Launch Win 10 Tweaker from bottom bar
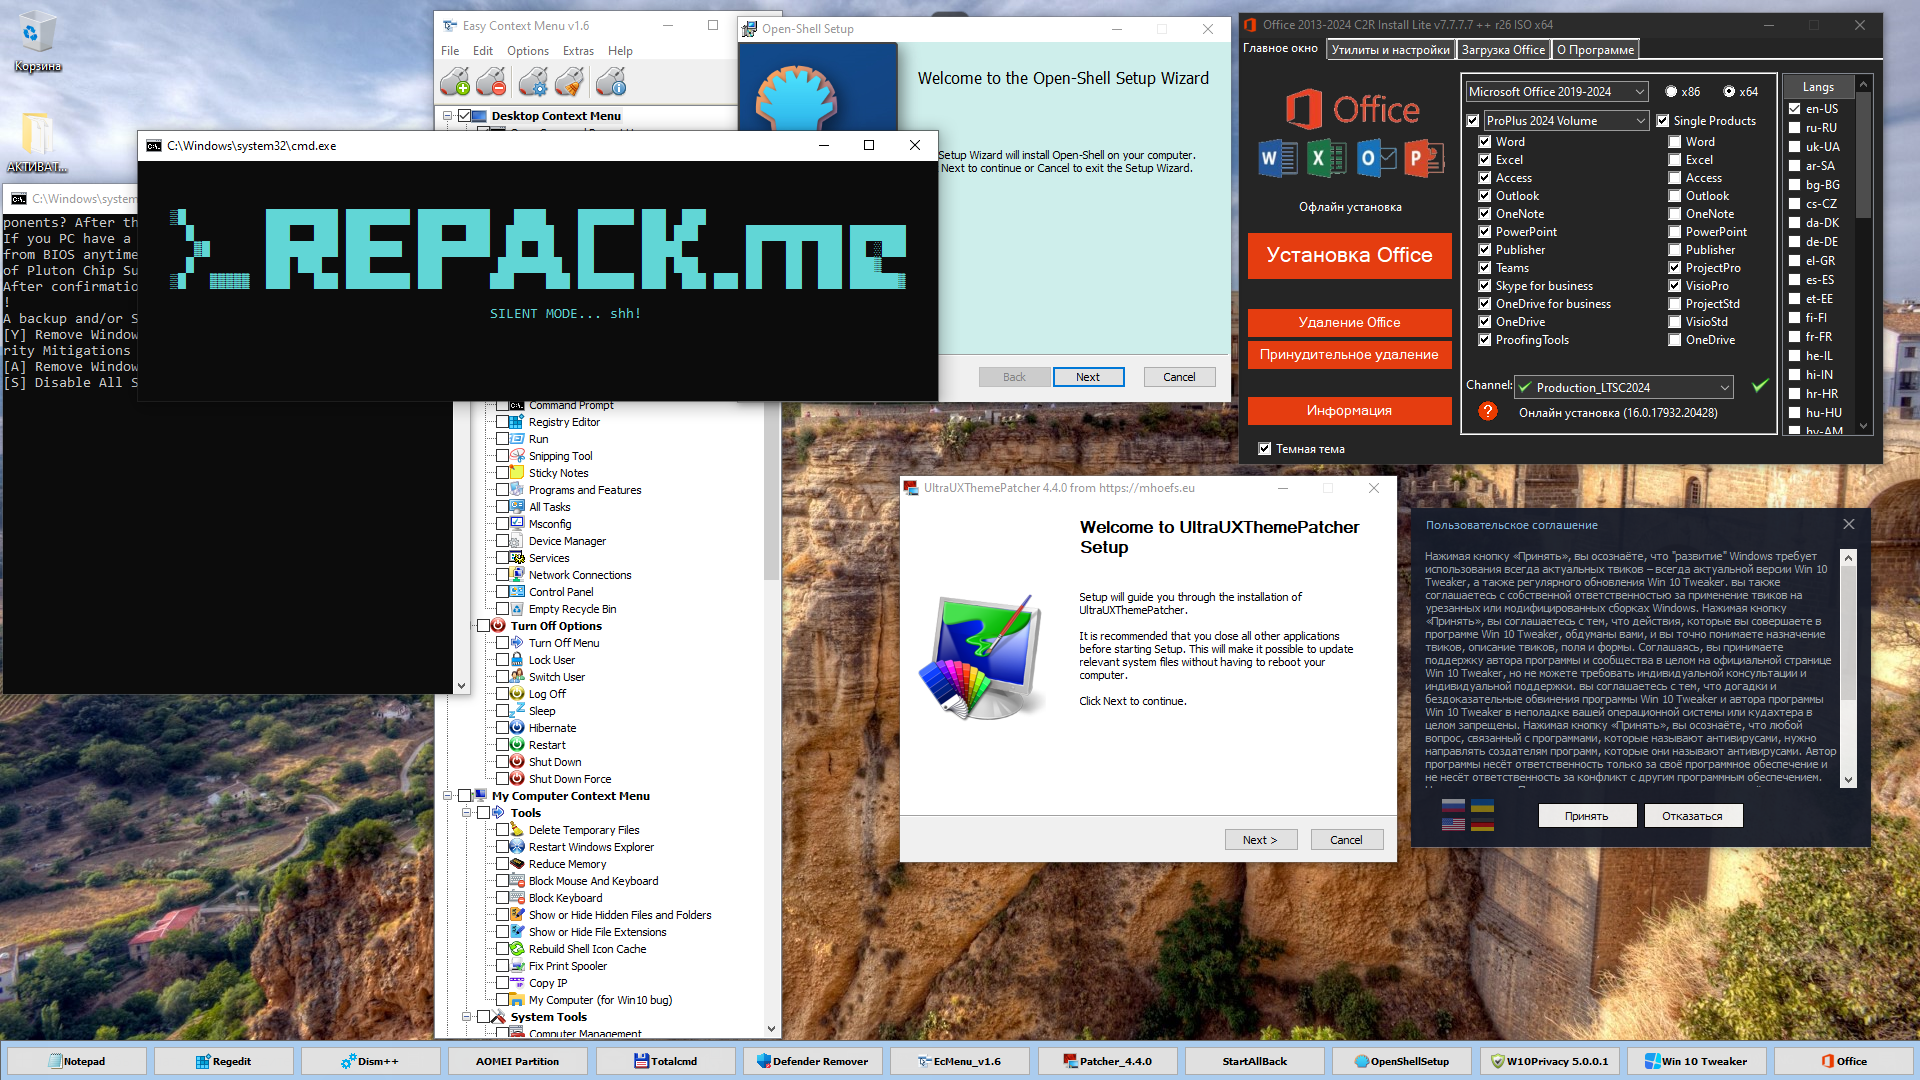 click(1695, 1061)
